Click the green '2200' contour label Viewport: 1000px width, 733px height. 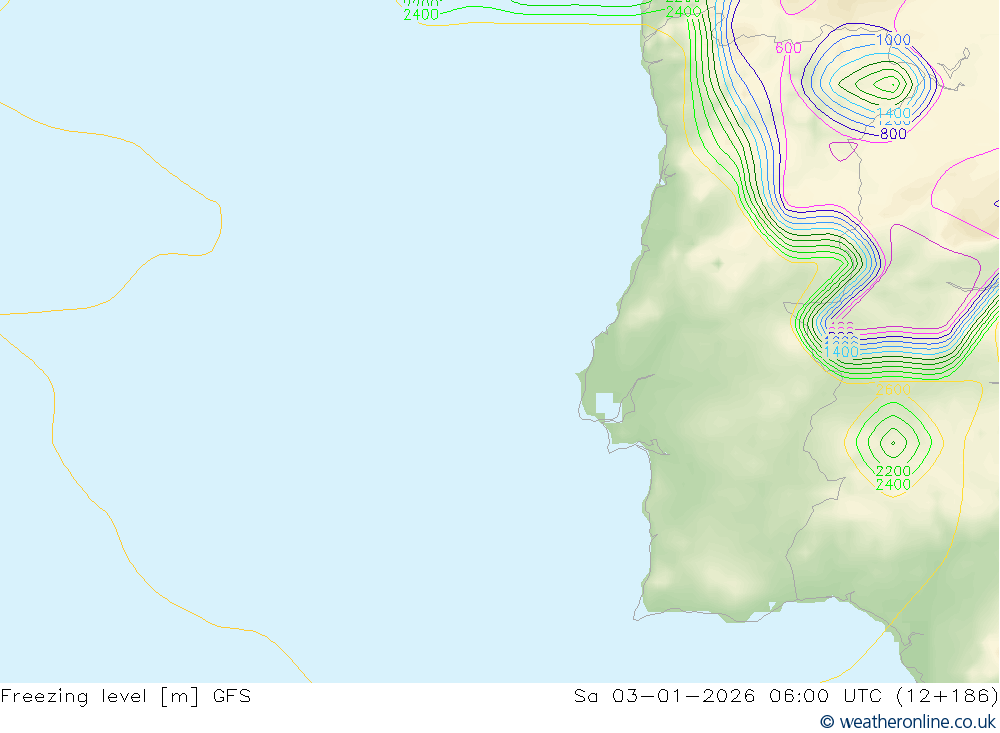coord(893,471)
